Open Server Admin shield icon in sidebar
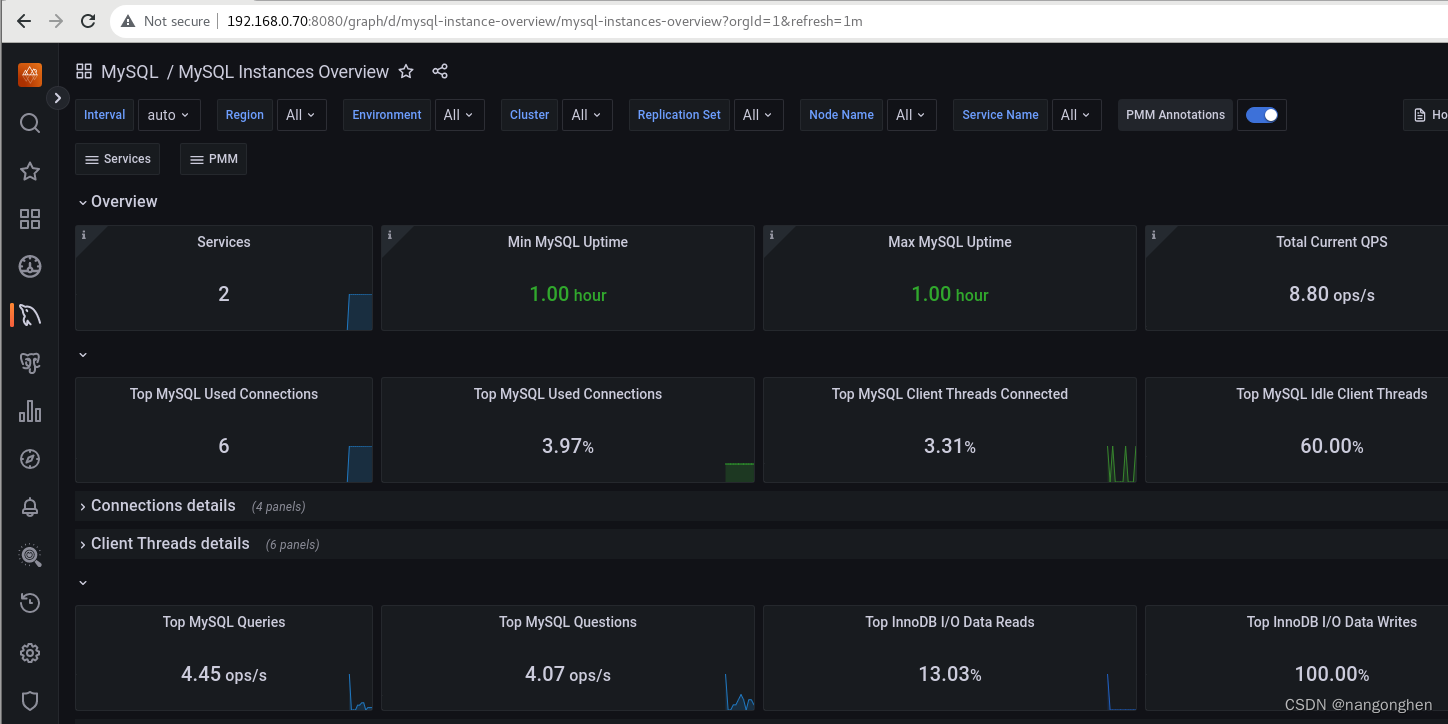This screenshot has width=1448, height=724. 30,701
